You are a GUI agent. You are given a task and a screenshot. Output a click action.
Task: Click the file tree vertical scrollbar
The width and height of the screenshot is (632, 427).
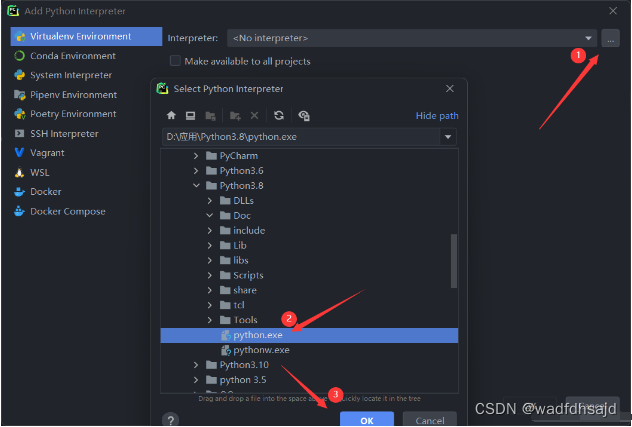[x=454, y=260]
